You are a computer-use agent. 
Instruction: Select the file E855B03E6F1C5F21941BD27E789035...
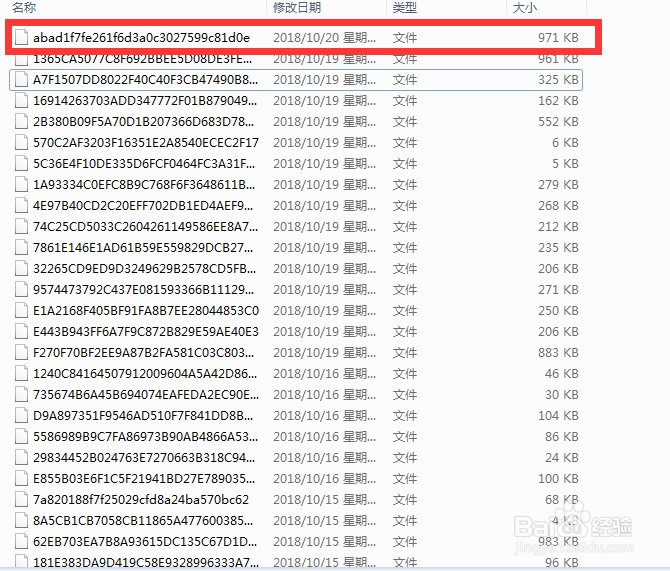[144, 479]
